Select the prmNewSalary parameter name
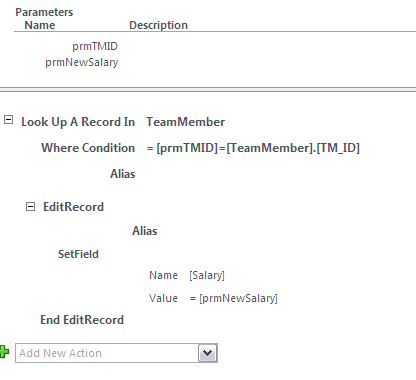The width and height of the screenshot is (416, 380). (82, 62)
